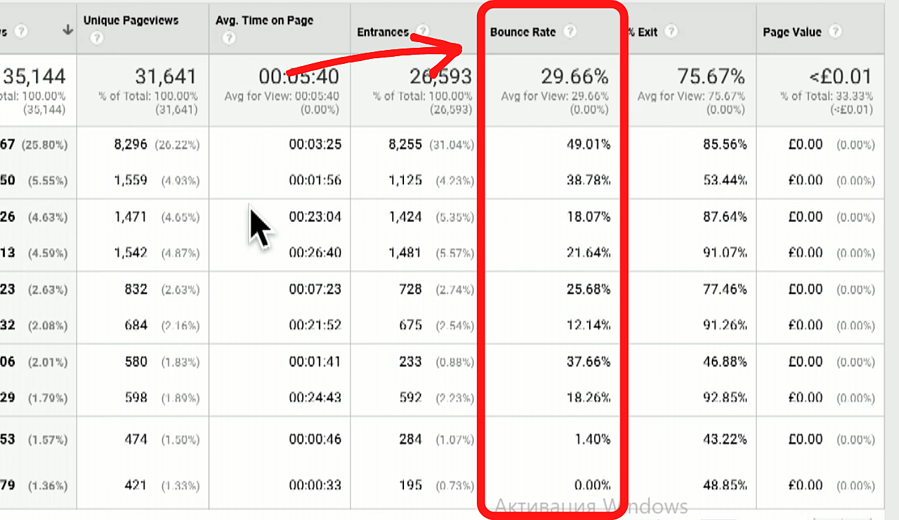Open the help icon beside Page Value
Screen dimensions: 899x520
pos(835,31)
